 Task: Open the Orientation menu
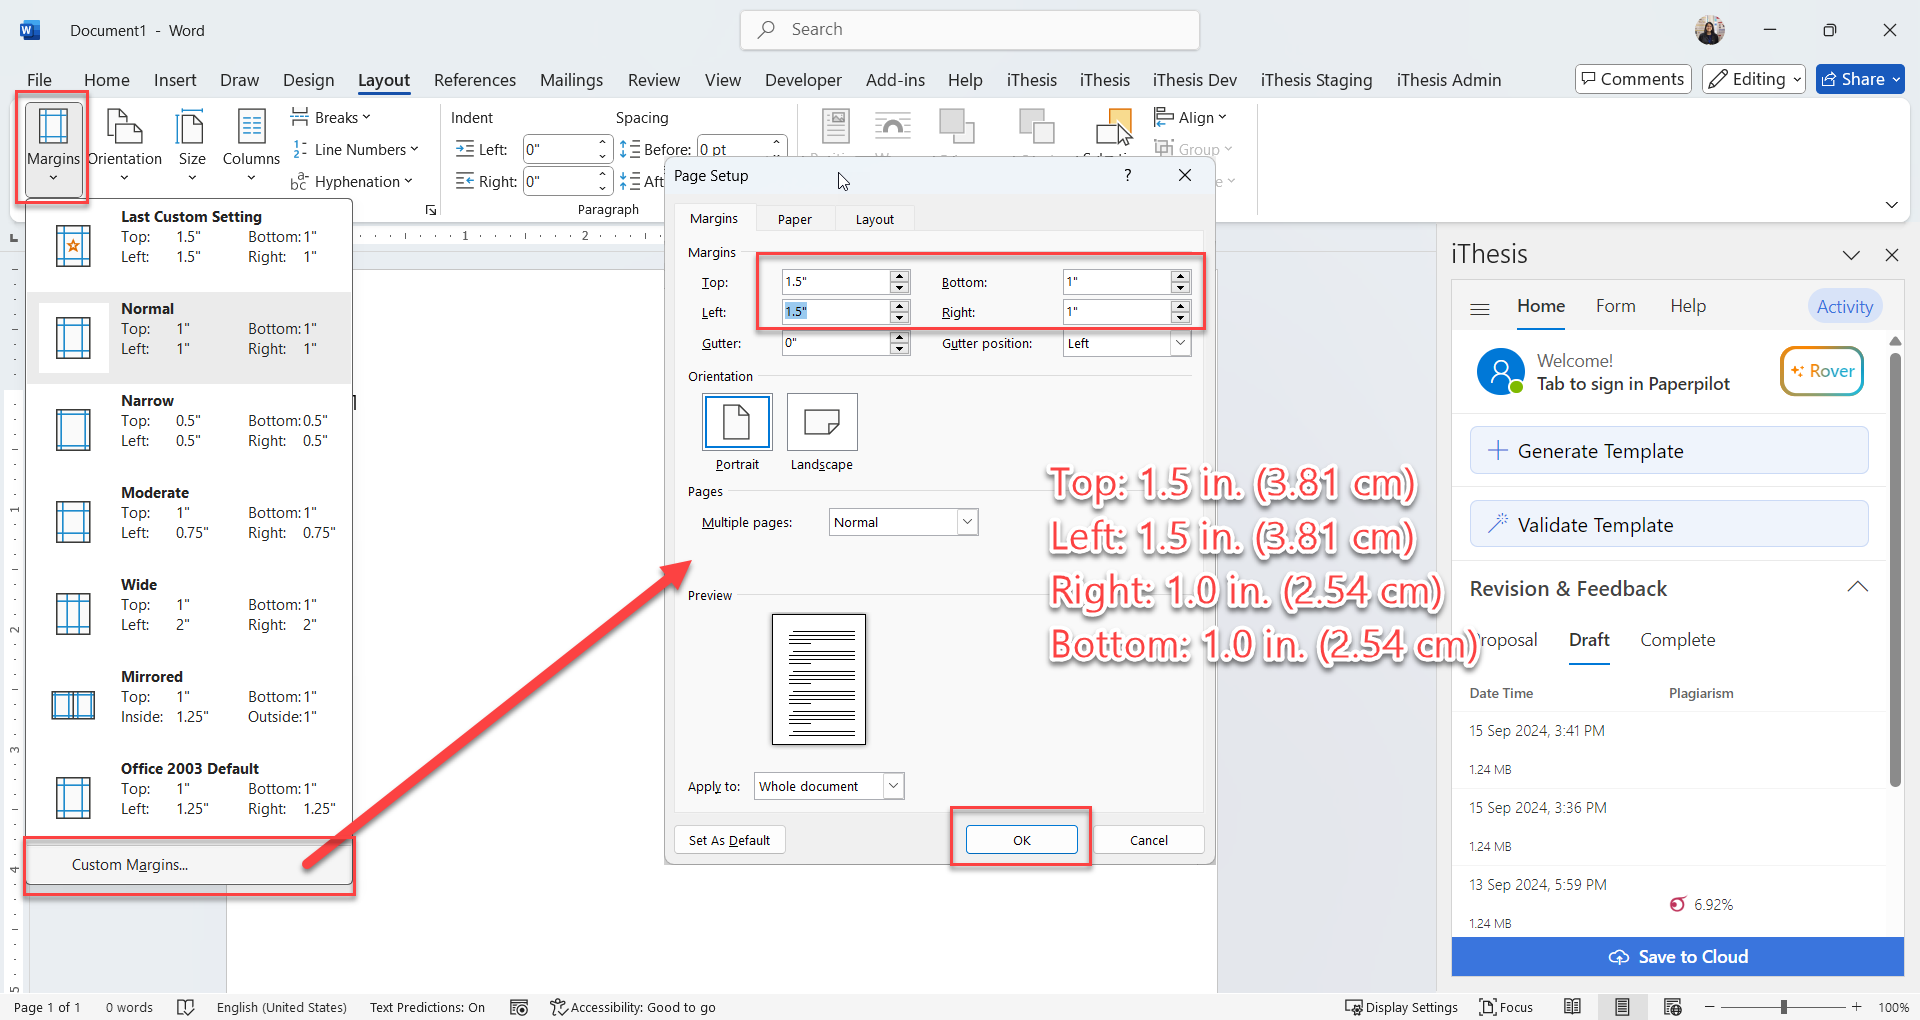[125, 146]
